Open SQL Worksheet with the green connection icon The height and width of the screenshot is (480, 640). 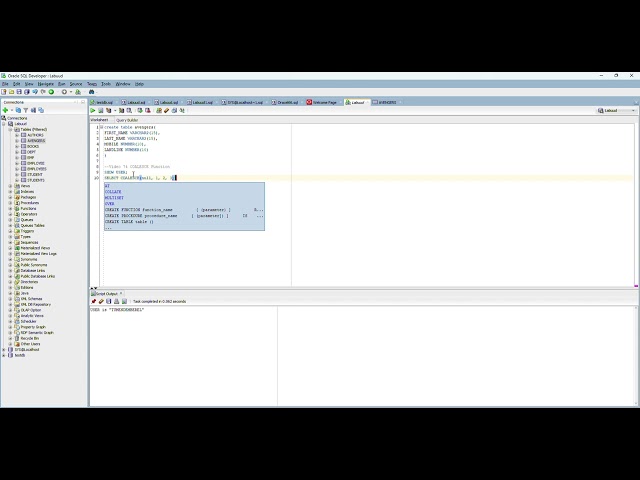(x=78, y=92)
